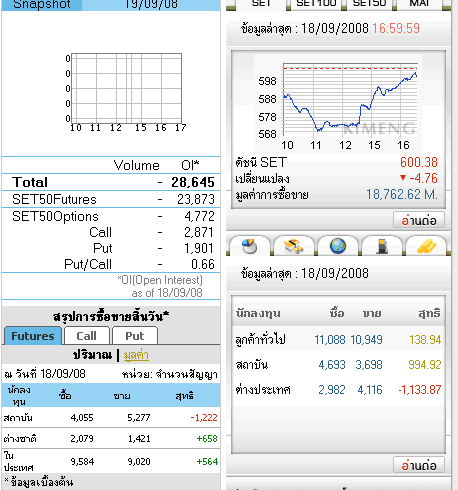Switch to the MAI index tab
Screen dimensions: 458x490
coord(419,4)
